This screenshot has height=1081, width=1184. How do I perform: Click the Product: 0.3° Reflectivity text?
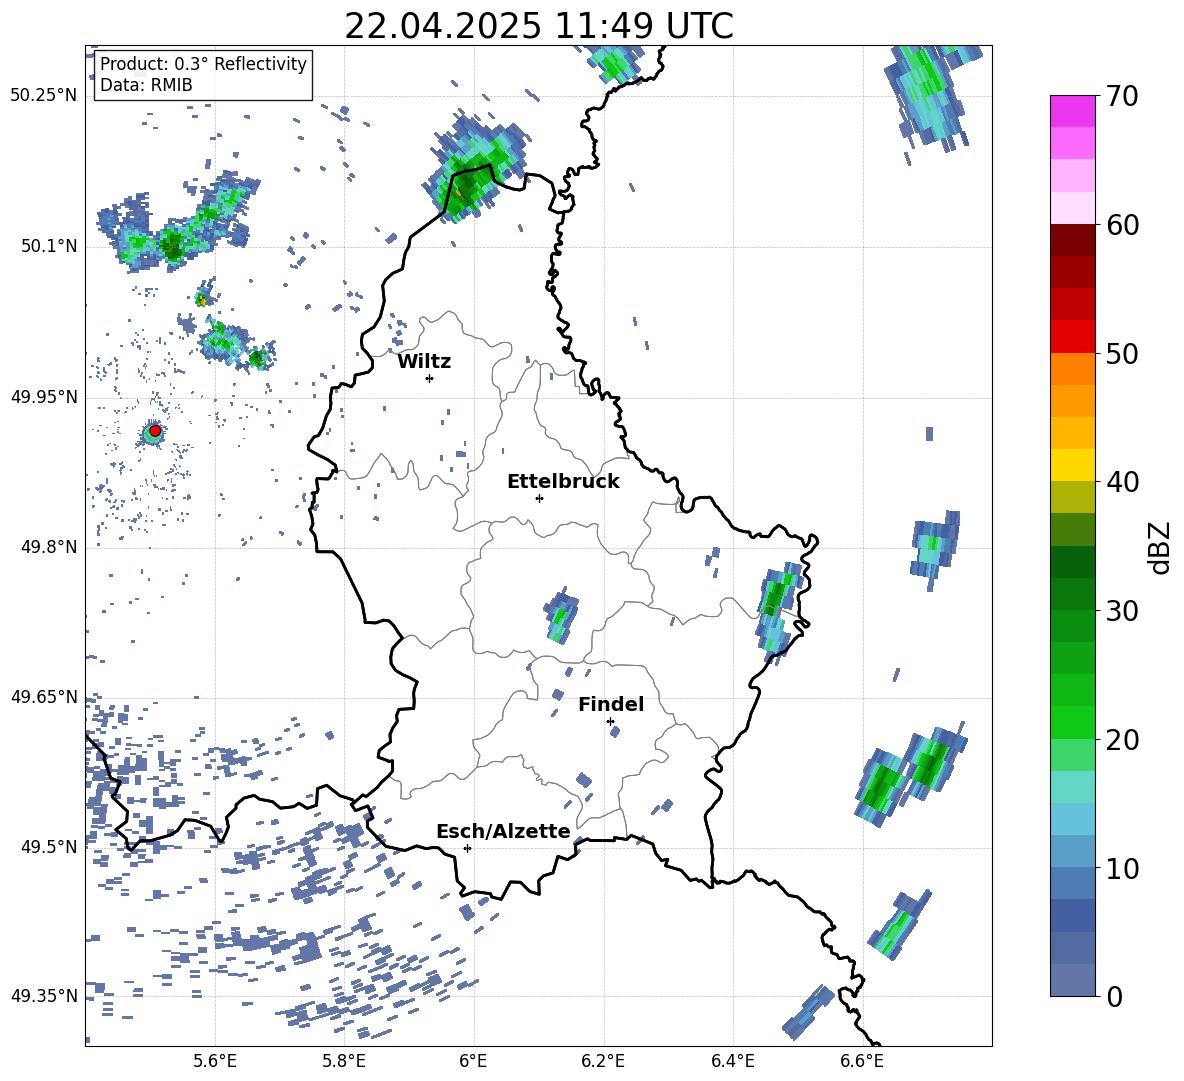(x=204, y=64)
